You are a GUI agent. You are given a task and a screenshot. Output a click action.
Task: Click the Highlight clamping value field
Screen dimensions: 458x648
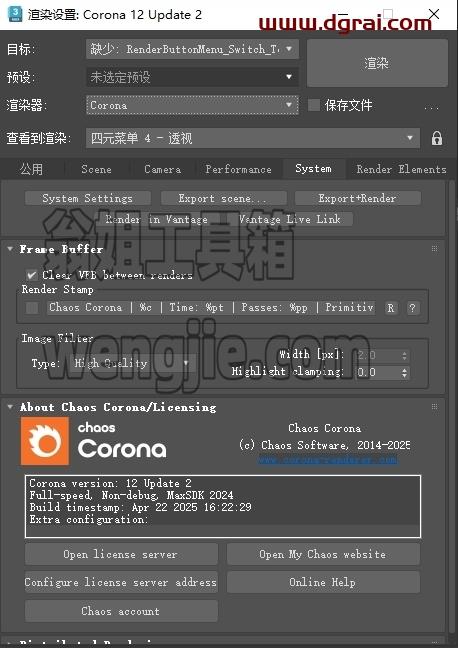(x=377, y=373)
